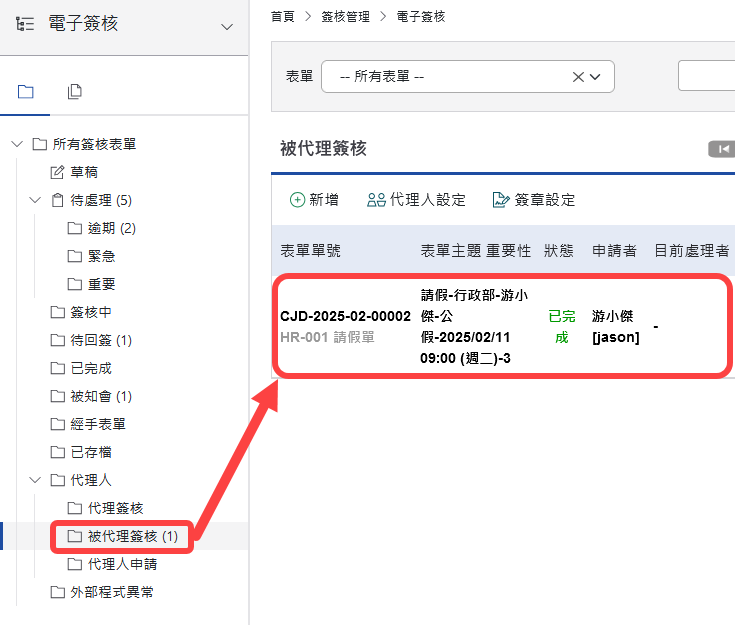Click the 狀態 column header

click(x=559, y=251)
